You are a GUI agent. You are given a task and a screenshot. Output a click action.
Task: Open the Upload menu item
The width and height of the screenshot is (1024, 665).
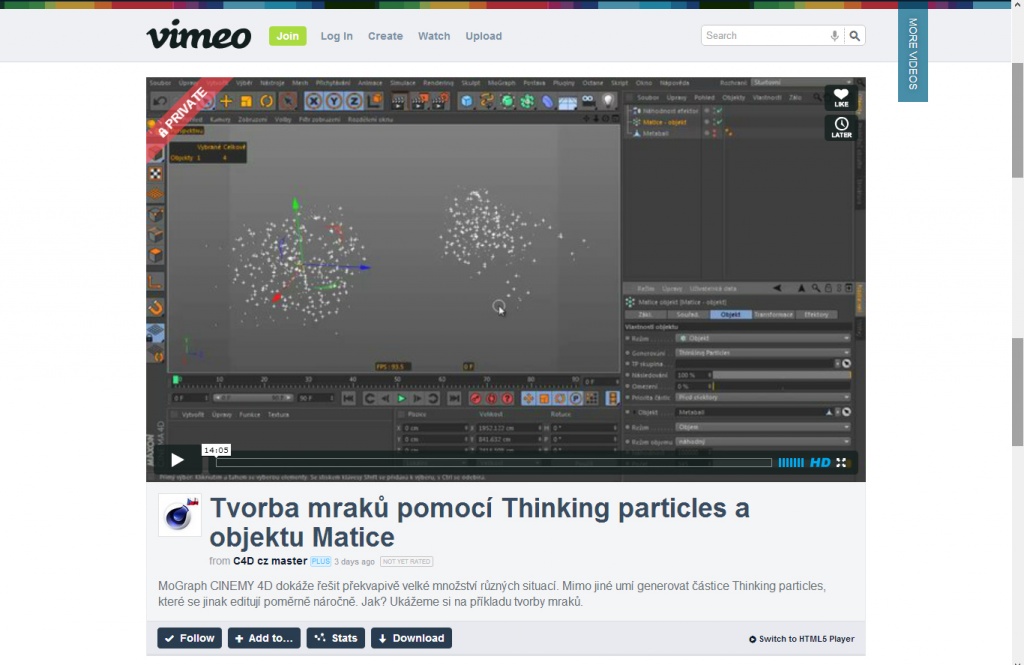[x=483, y=36]
